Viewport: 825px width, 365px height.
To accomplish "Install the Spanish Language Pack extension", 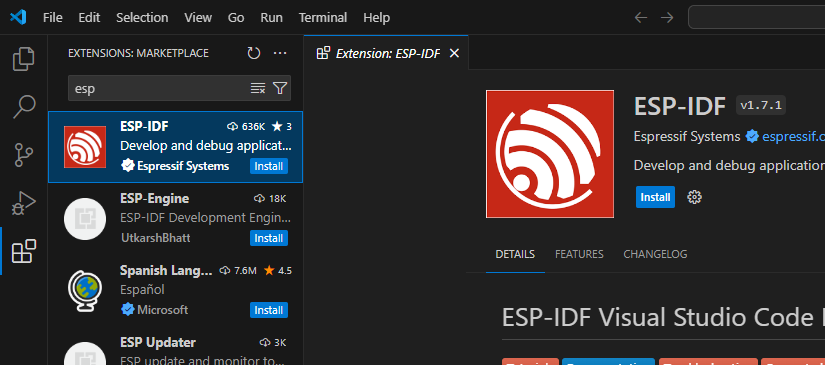I will 269,310.
